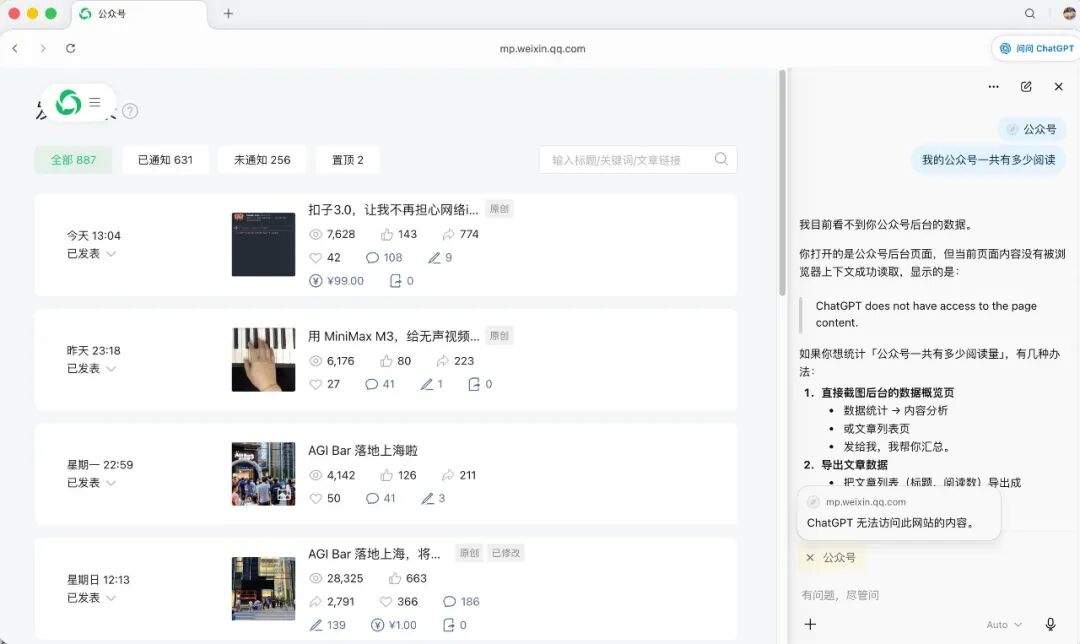This screenshot has height=644, width=1080.
Task: Expand 已发表 dropdown for 星期一 22:59 article
Action: (91, 483)
